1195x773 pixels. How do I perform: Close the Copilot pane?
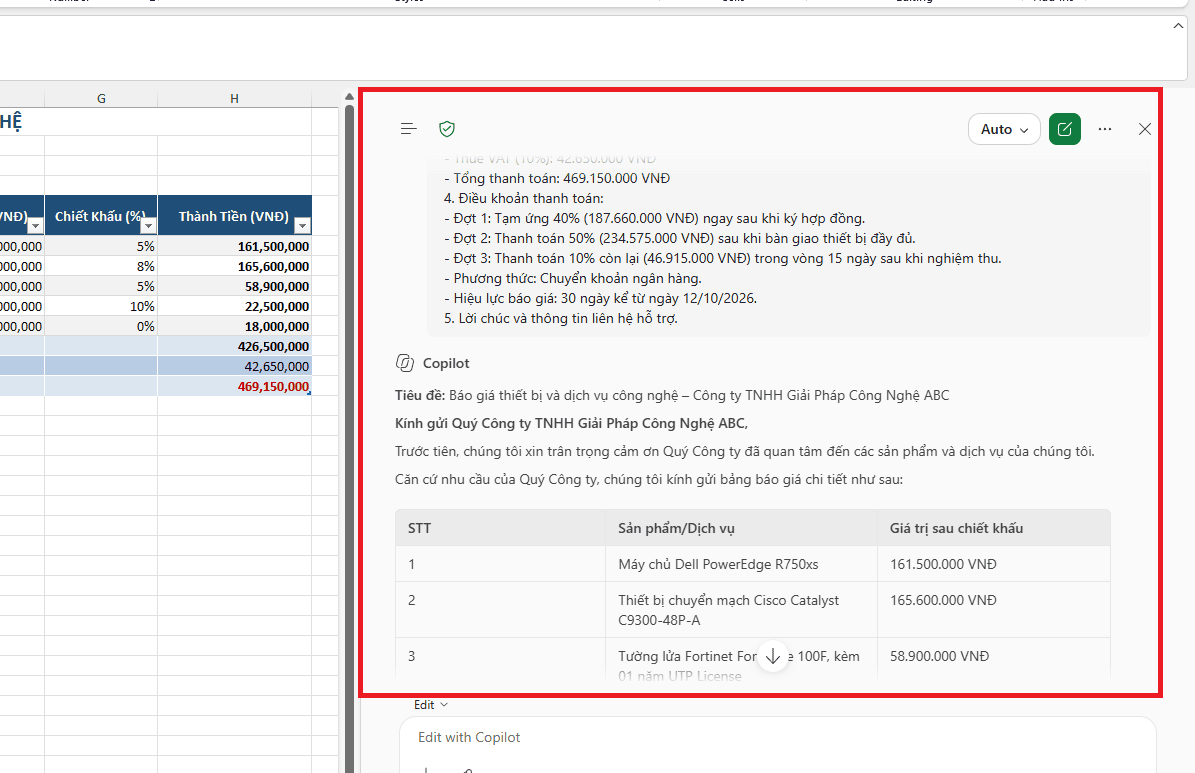click(x=1145, y=129)
